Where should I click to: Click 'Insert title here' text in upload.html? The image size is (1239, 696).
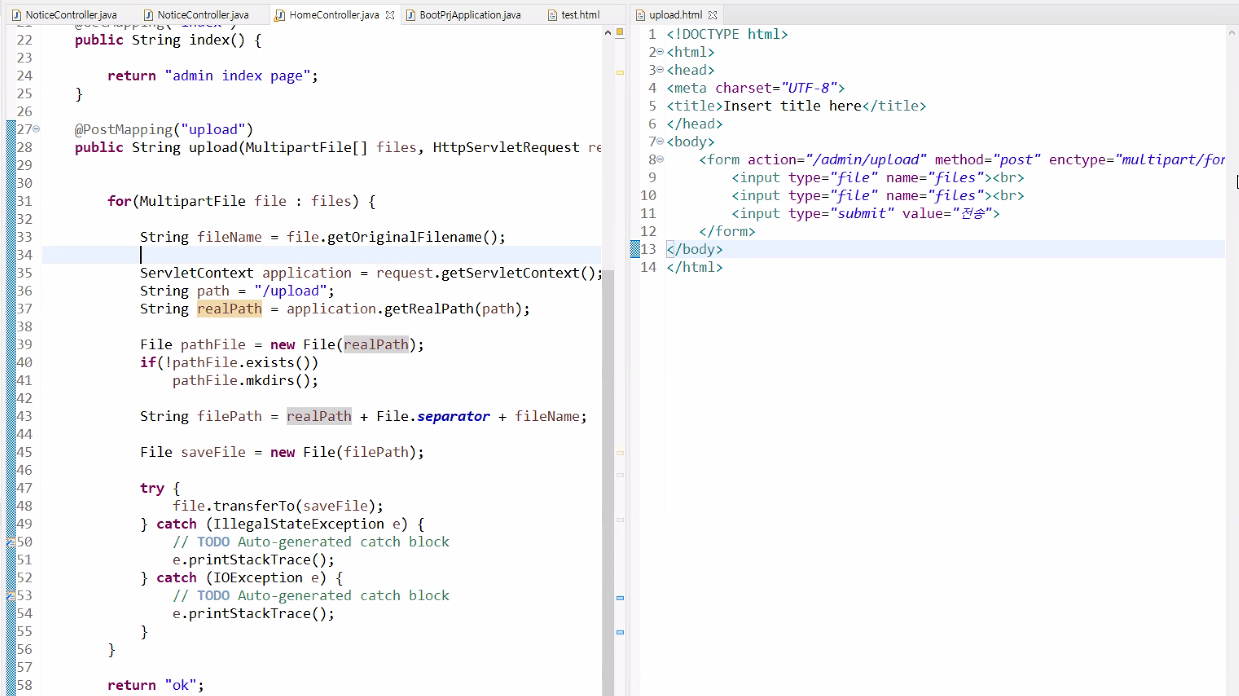pos(792,106)
